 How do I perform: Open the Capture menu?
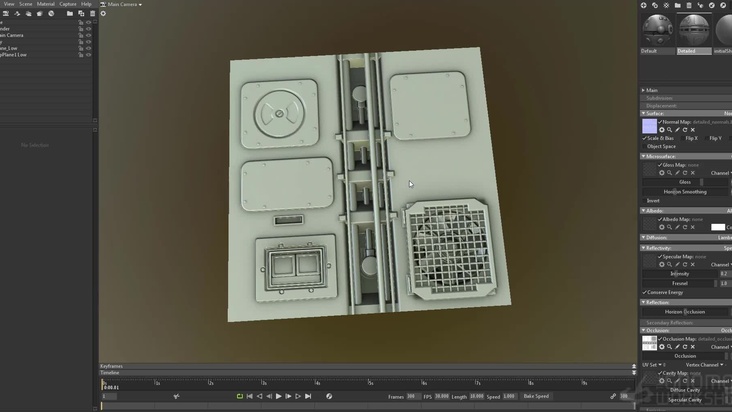[x=68, y=4]
